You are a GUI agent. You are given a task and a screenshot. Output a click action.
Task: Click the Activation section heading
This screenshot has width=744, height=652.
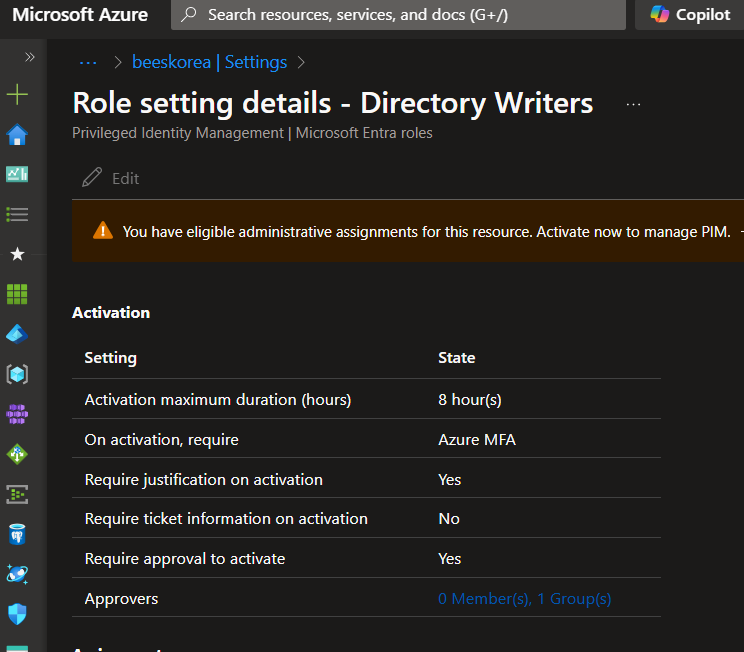click(111, 312)
